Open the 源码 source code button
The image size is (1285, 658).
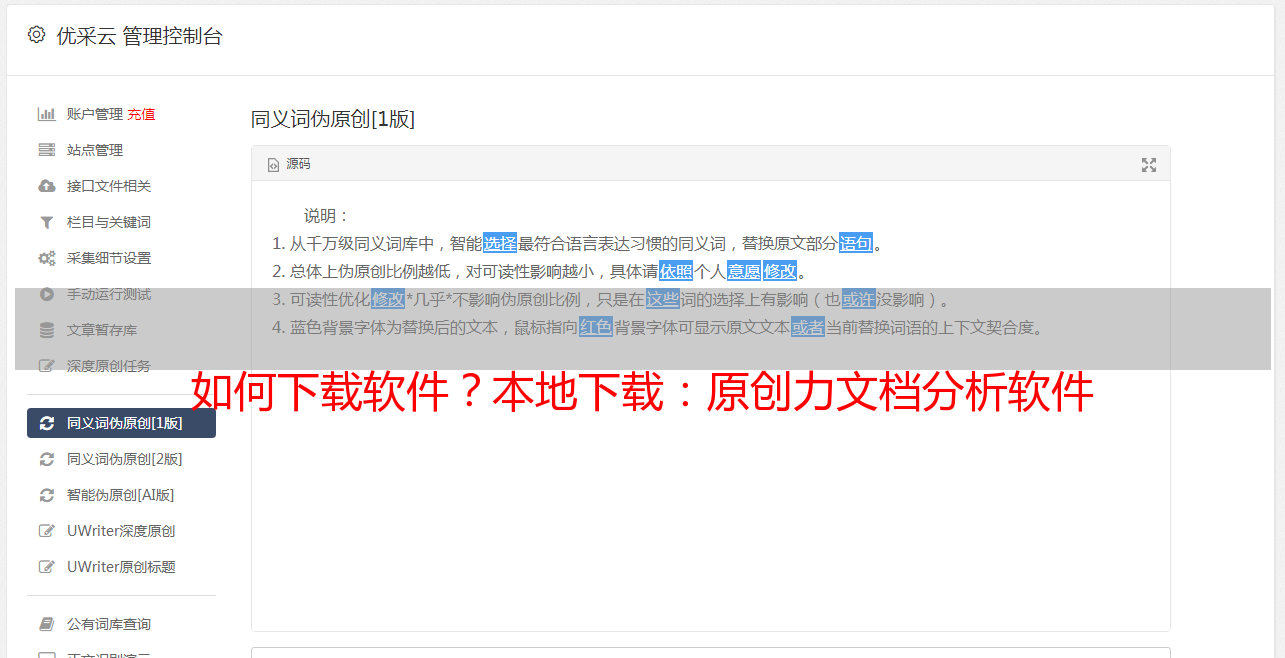point(289,164)
